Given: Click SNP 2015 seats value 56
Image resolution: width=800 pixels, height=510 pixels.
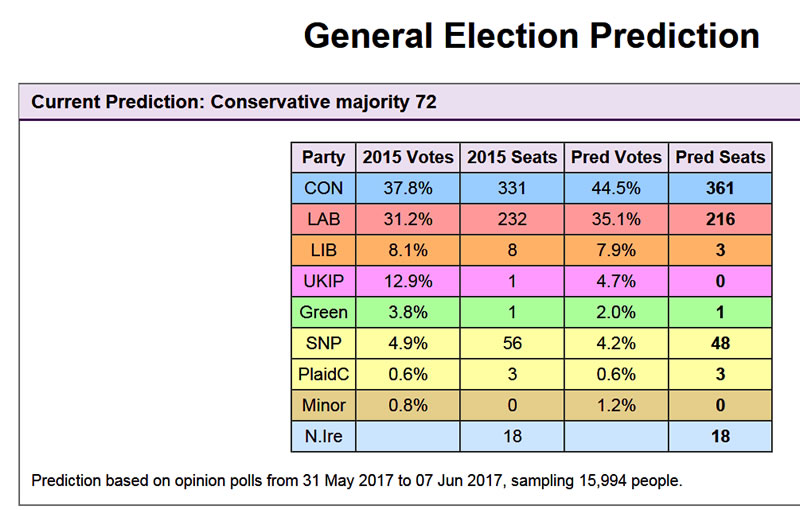Looking at the screenshot, I should [512, 343].
